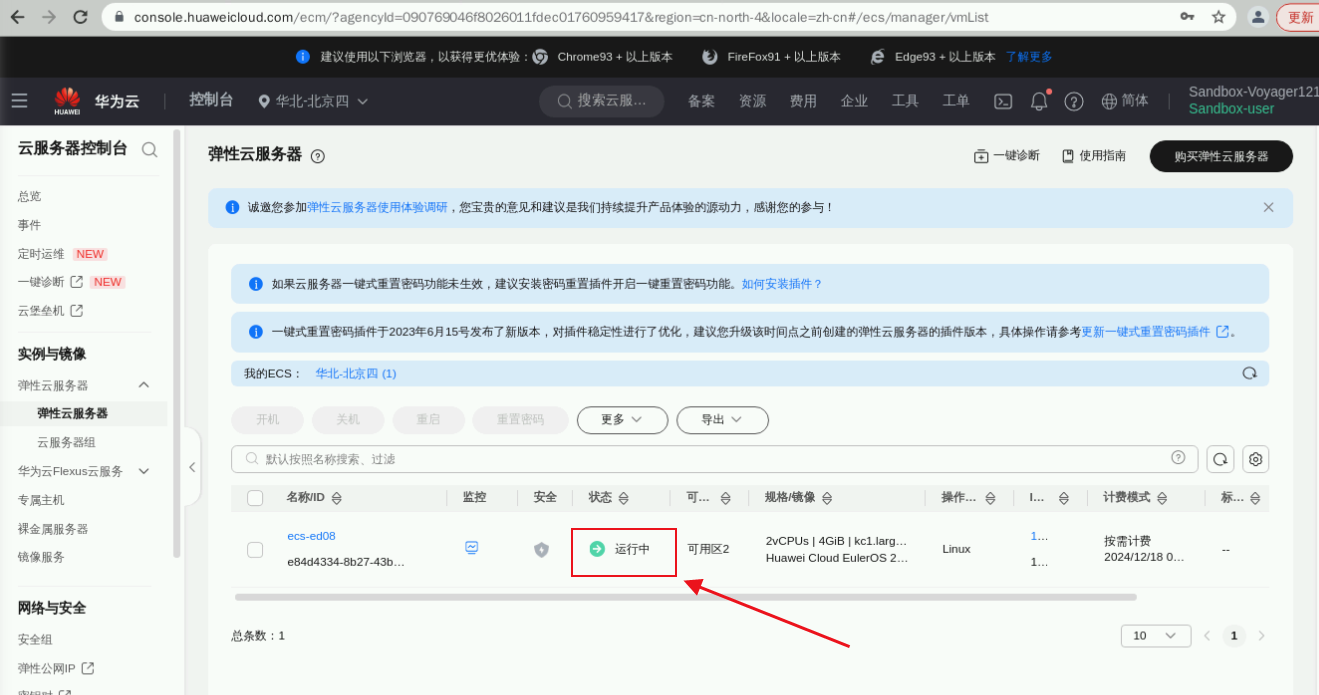The image size is (1319, 695).
Task: Open 使用指南 guide link
Action: [x=1094, y=156]
